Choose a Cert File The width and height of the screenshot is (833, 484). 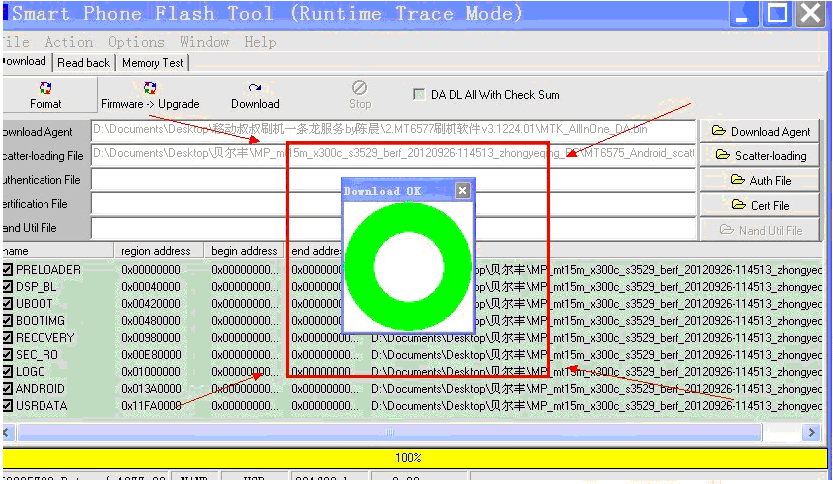[760, 205]
